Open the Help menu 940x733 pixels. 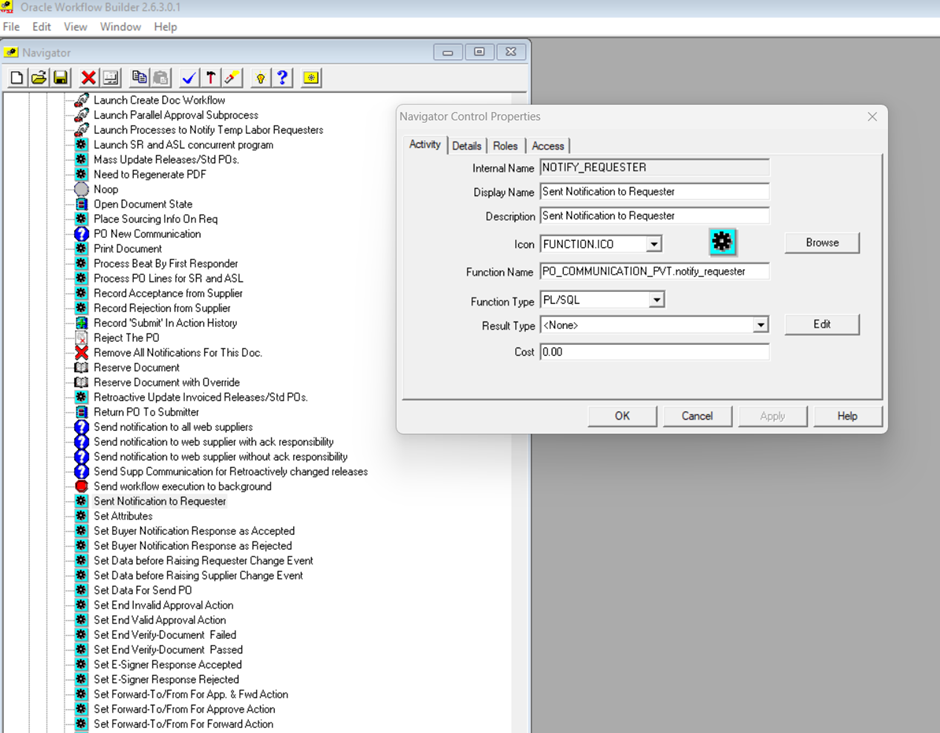coord(165,27)
